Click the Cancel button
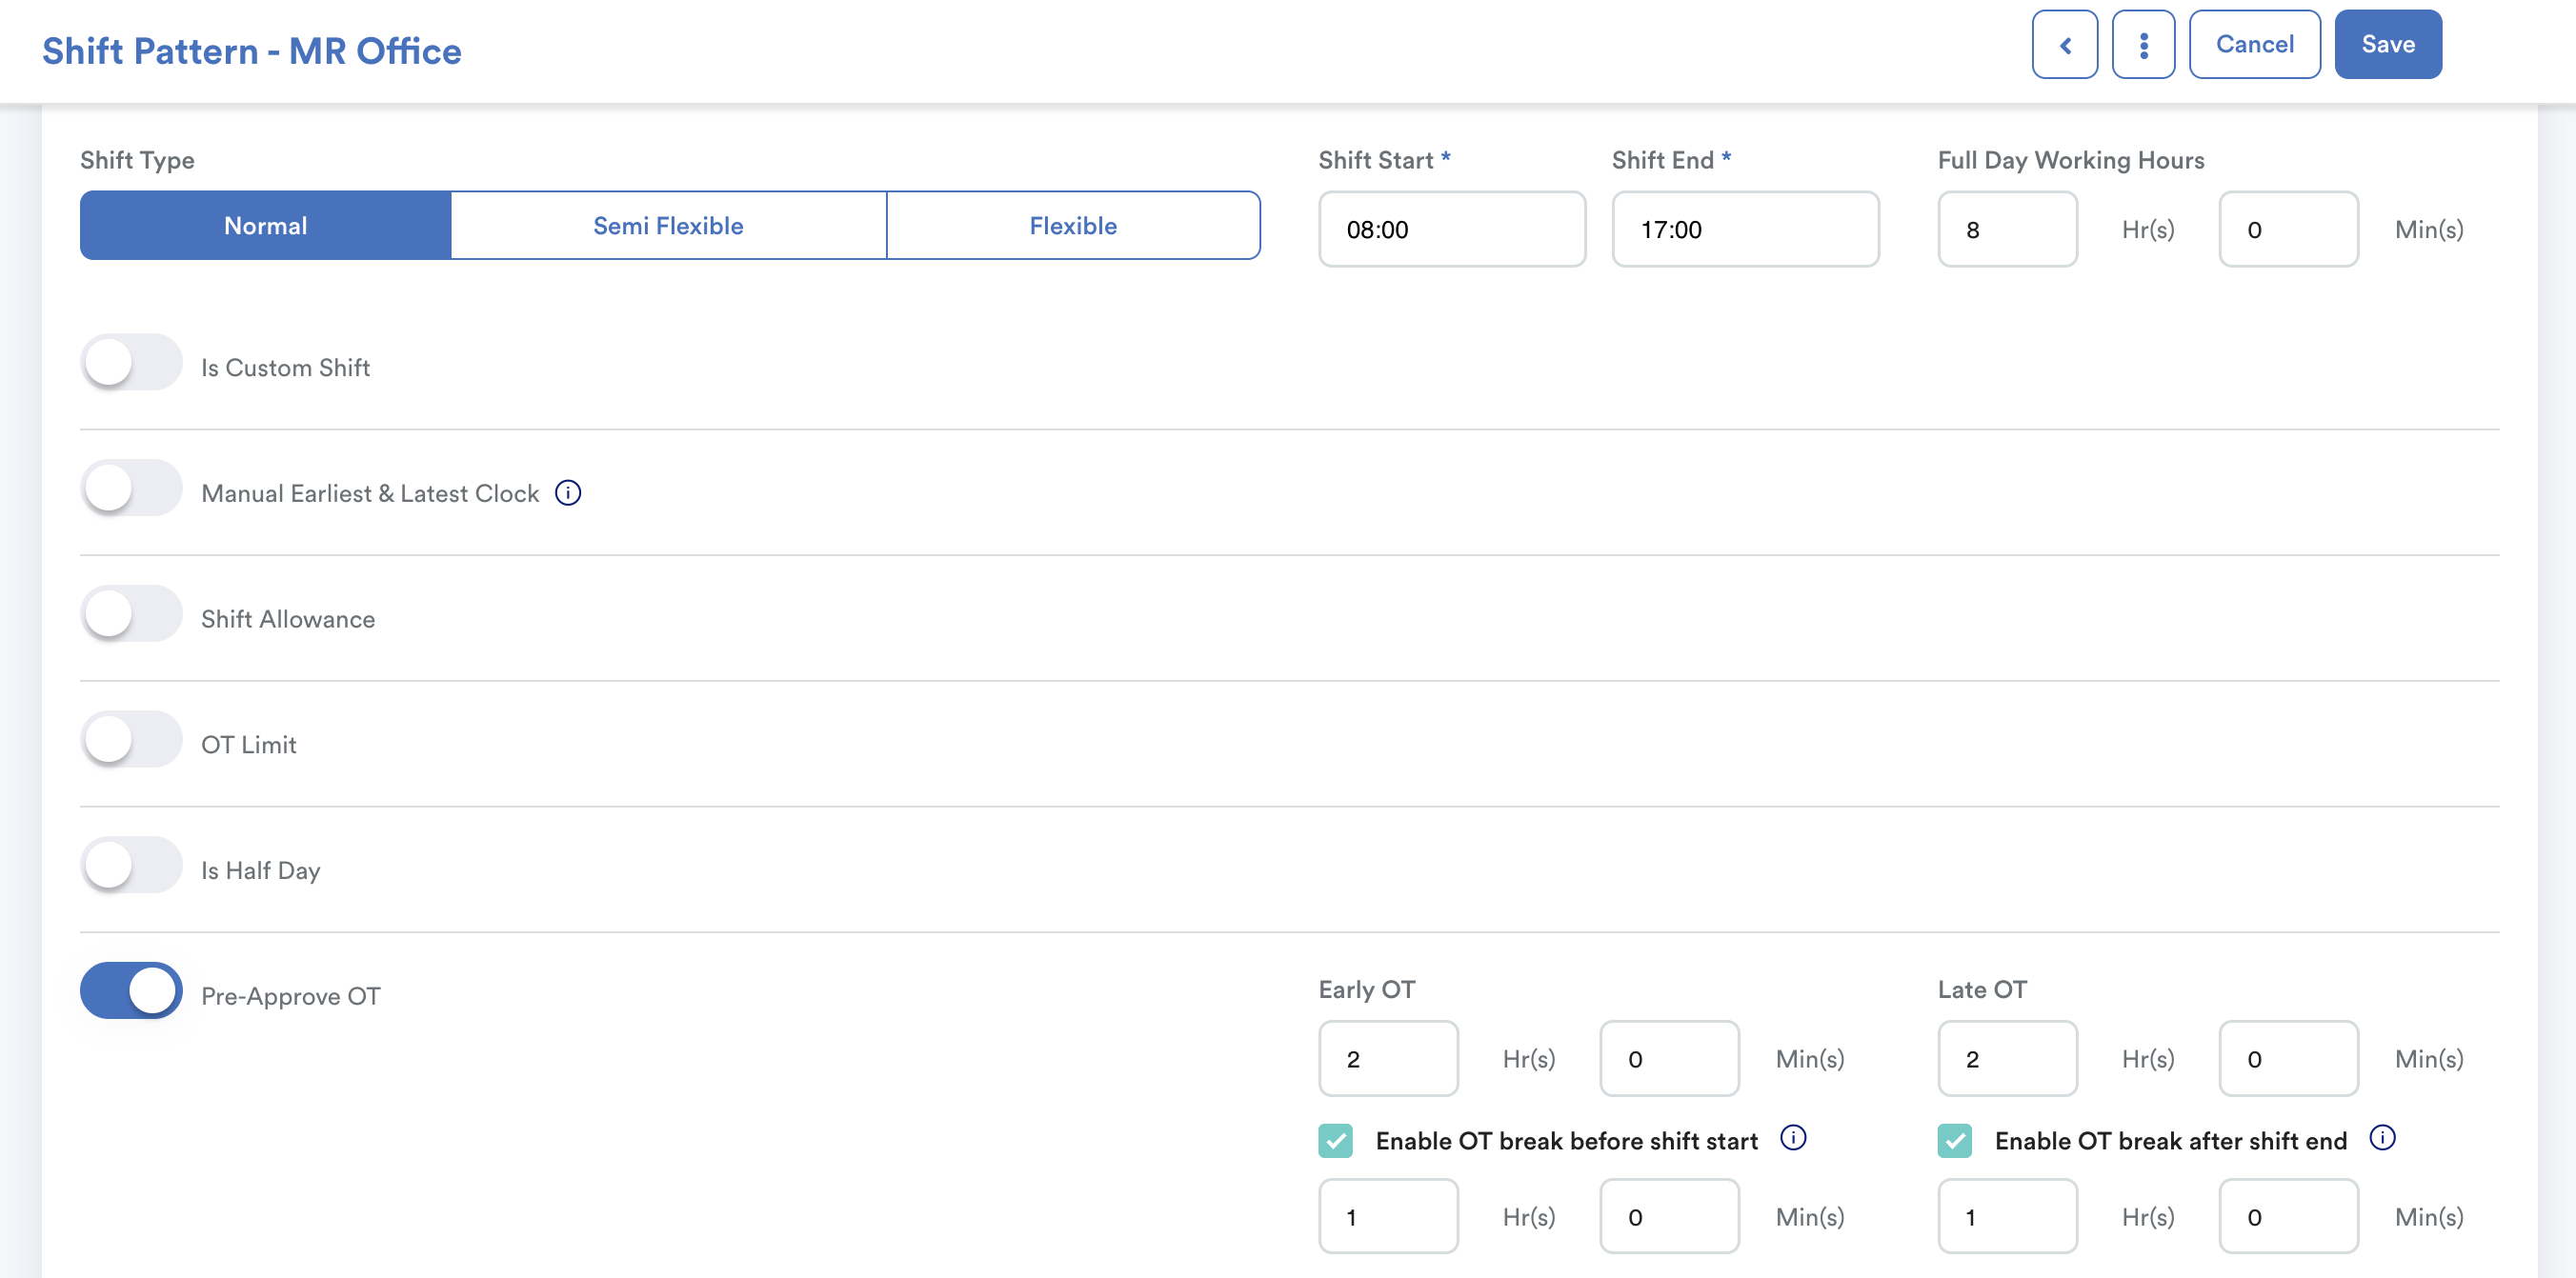This screenshot has height=1278, width=2576. pos(2254,45)
